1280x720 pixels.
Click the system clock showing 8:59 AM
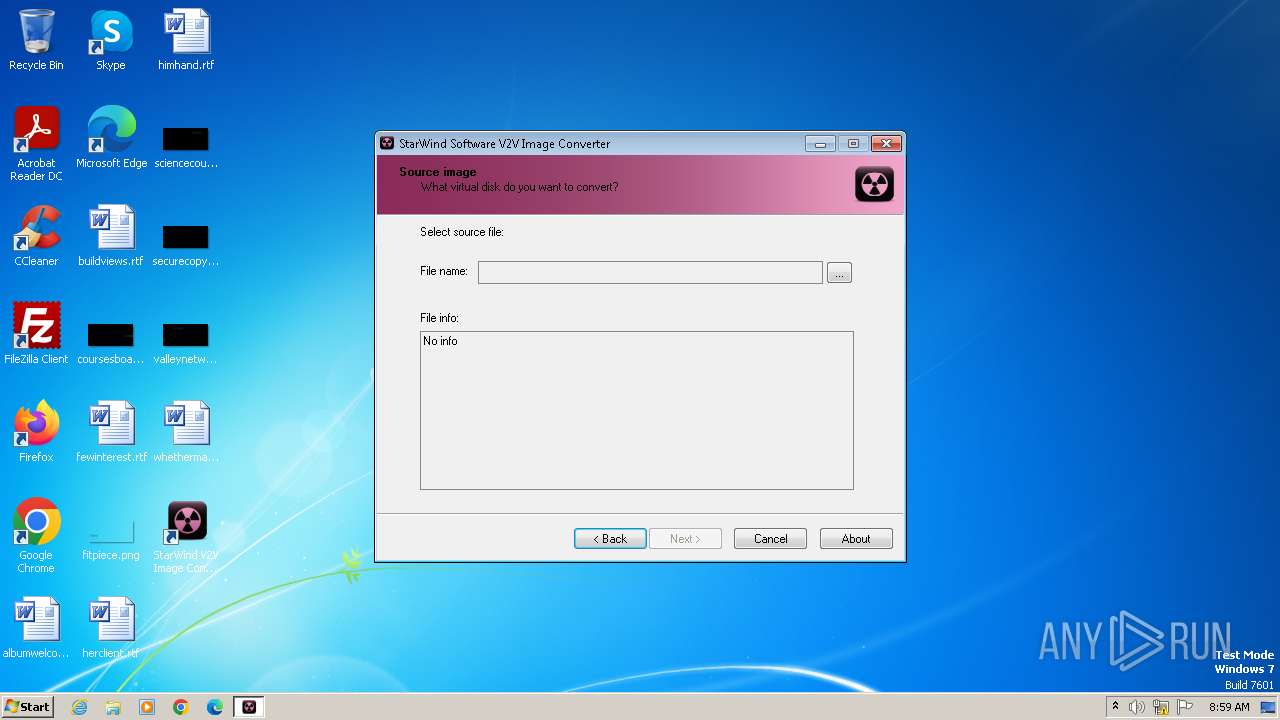click(x=1229, y=707)
